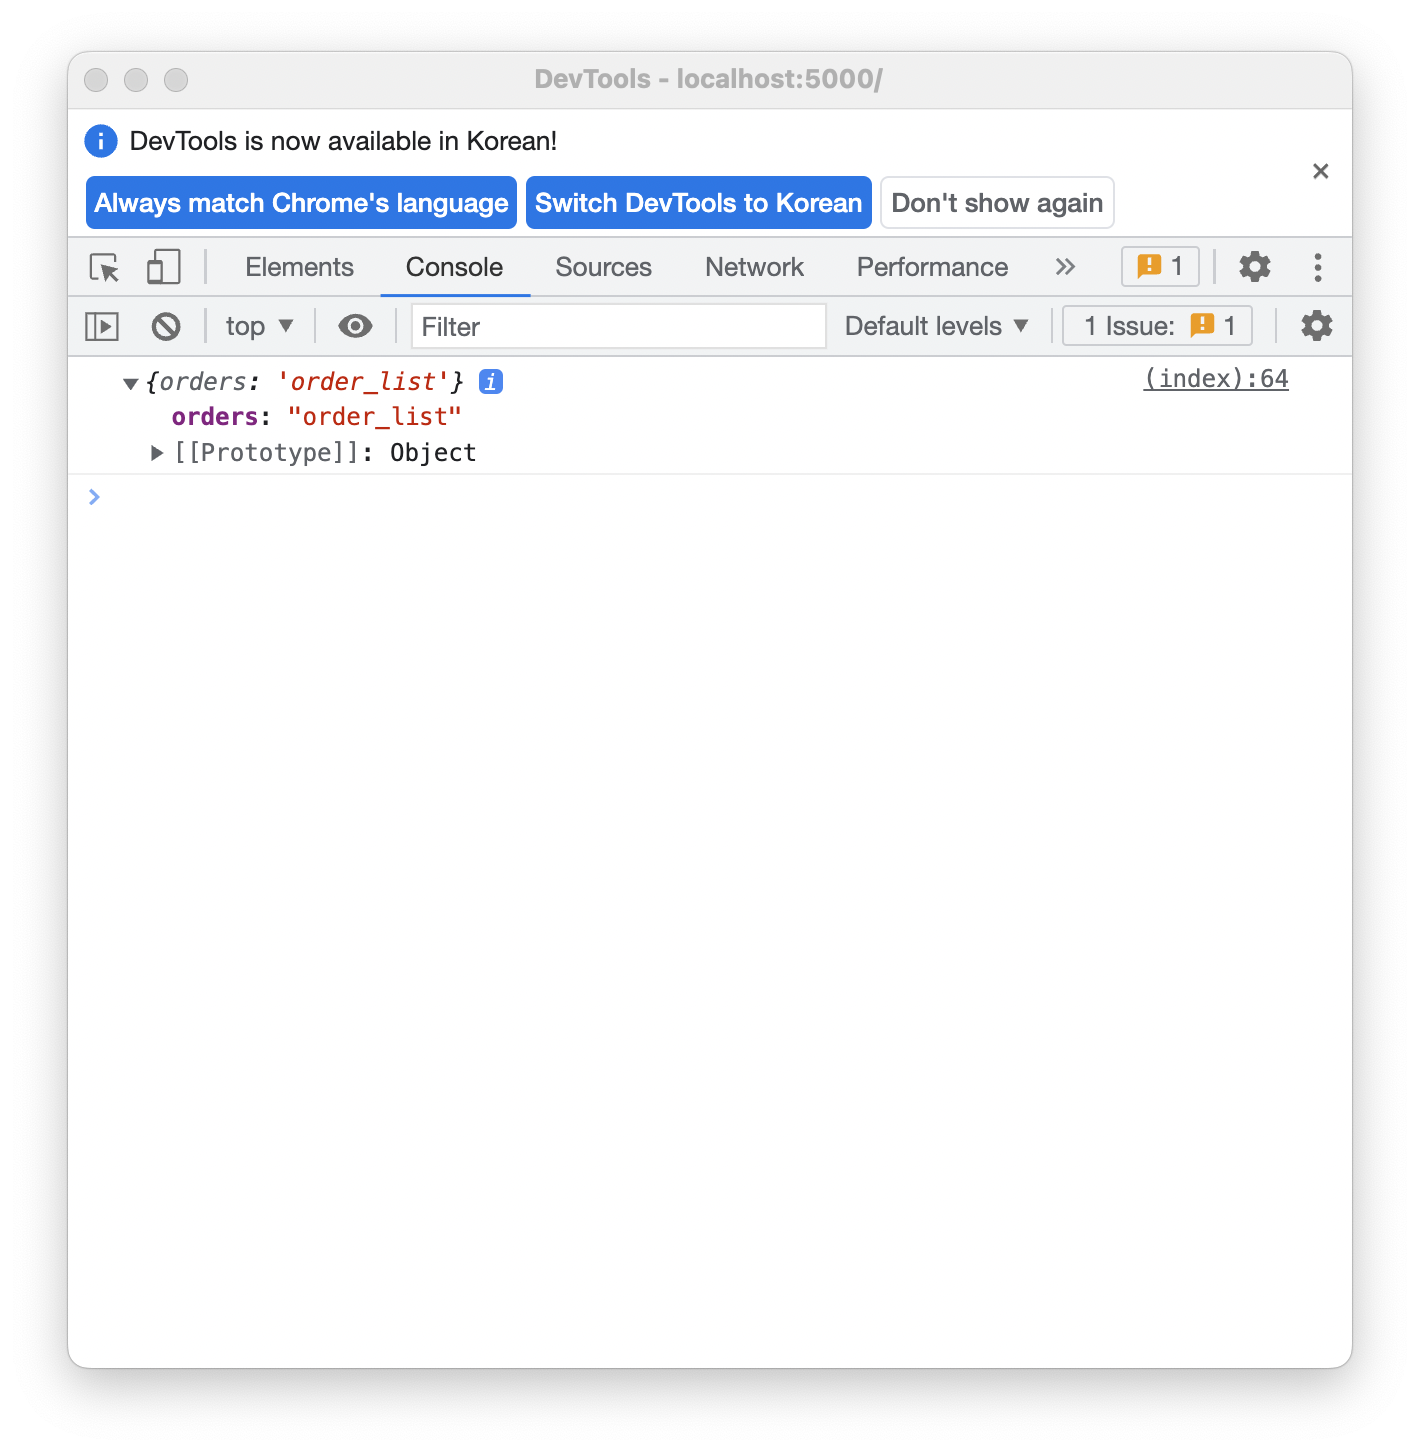Expand the [[Prototype]]: Object entry
This screenshot has height=1452, width=1420.
coord(157,453)
